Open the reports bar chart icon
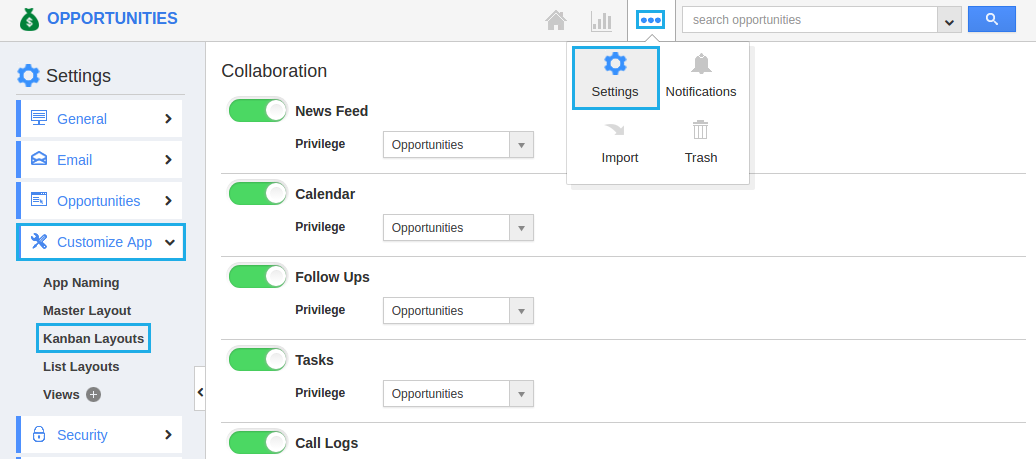The width and height of the screenshot is (1036, 459). tap(601, 21)
